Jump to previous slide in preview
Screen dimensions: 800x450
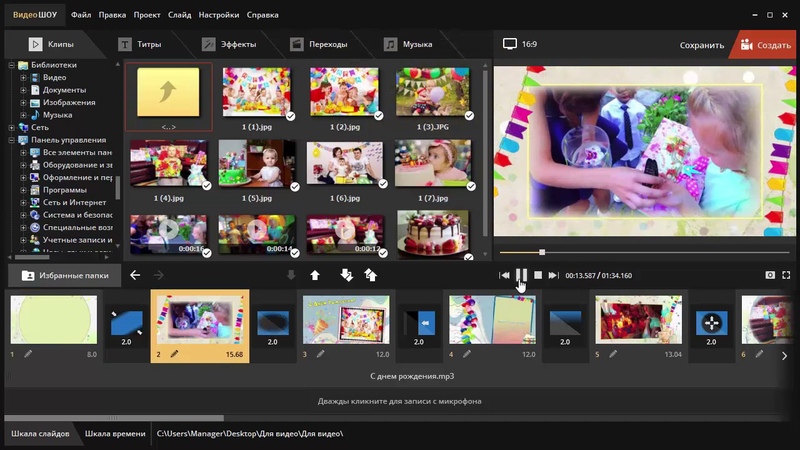coord(505,275)
